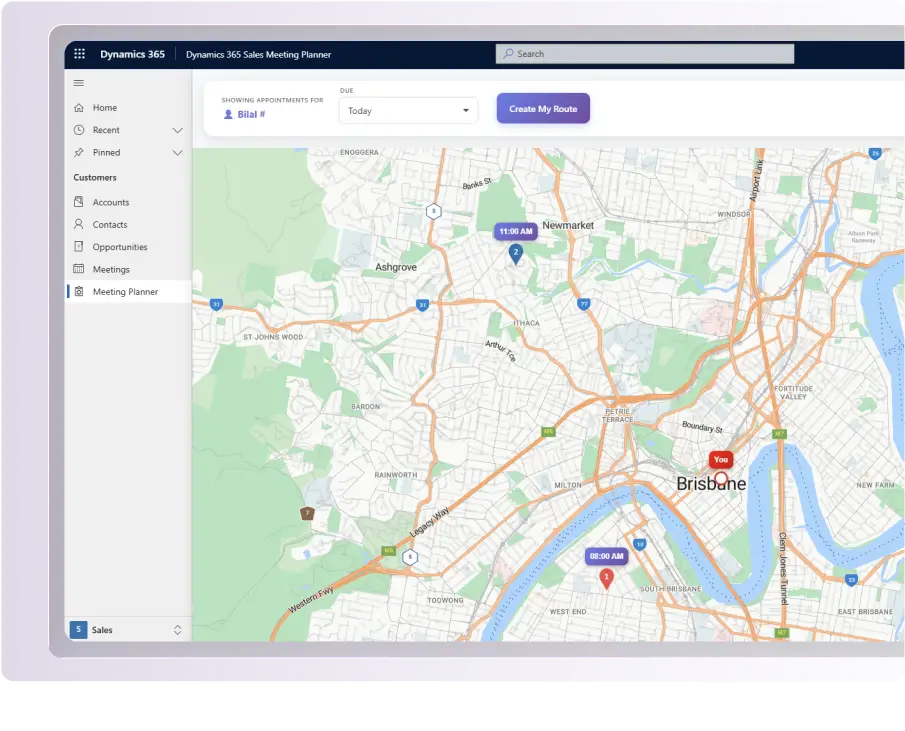905x731 pixels.
Task: Click the Dynamics 365 brand link
Action: (x=132, y=54)
